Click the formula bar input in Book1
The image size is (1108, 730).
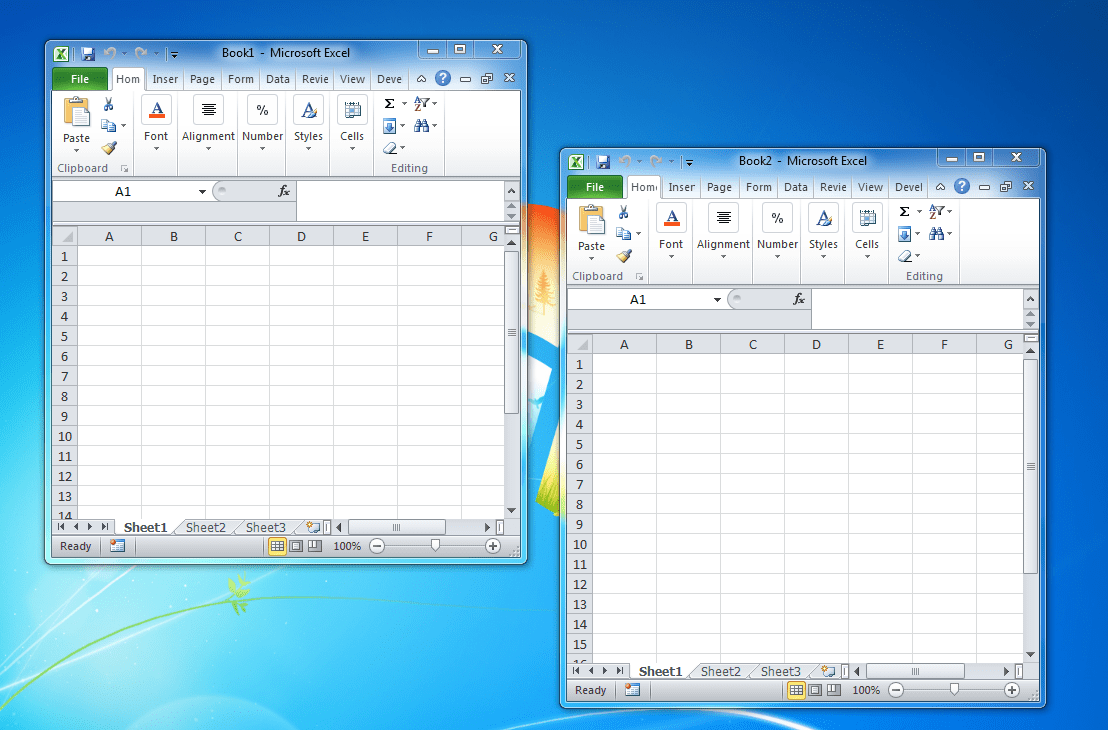pos(400,201)
